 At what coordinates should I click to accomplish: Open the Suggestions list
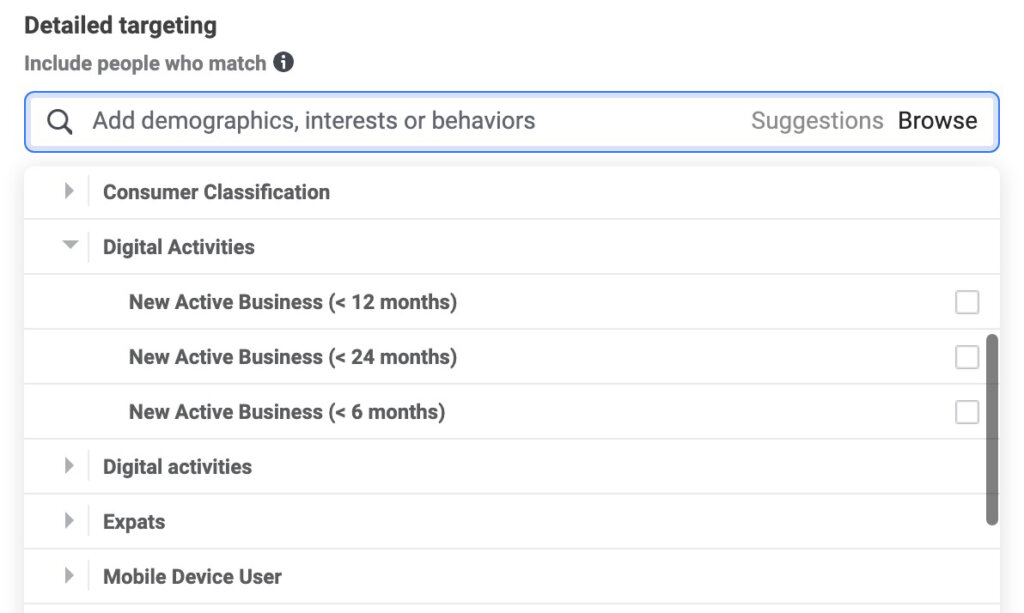pyautogui.click(x=816, y=120)
